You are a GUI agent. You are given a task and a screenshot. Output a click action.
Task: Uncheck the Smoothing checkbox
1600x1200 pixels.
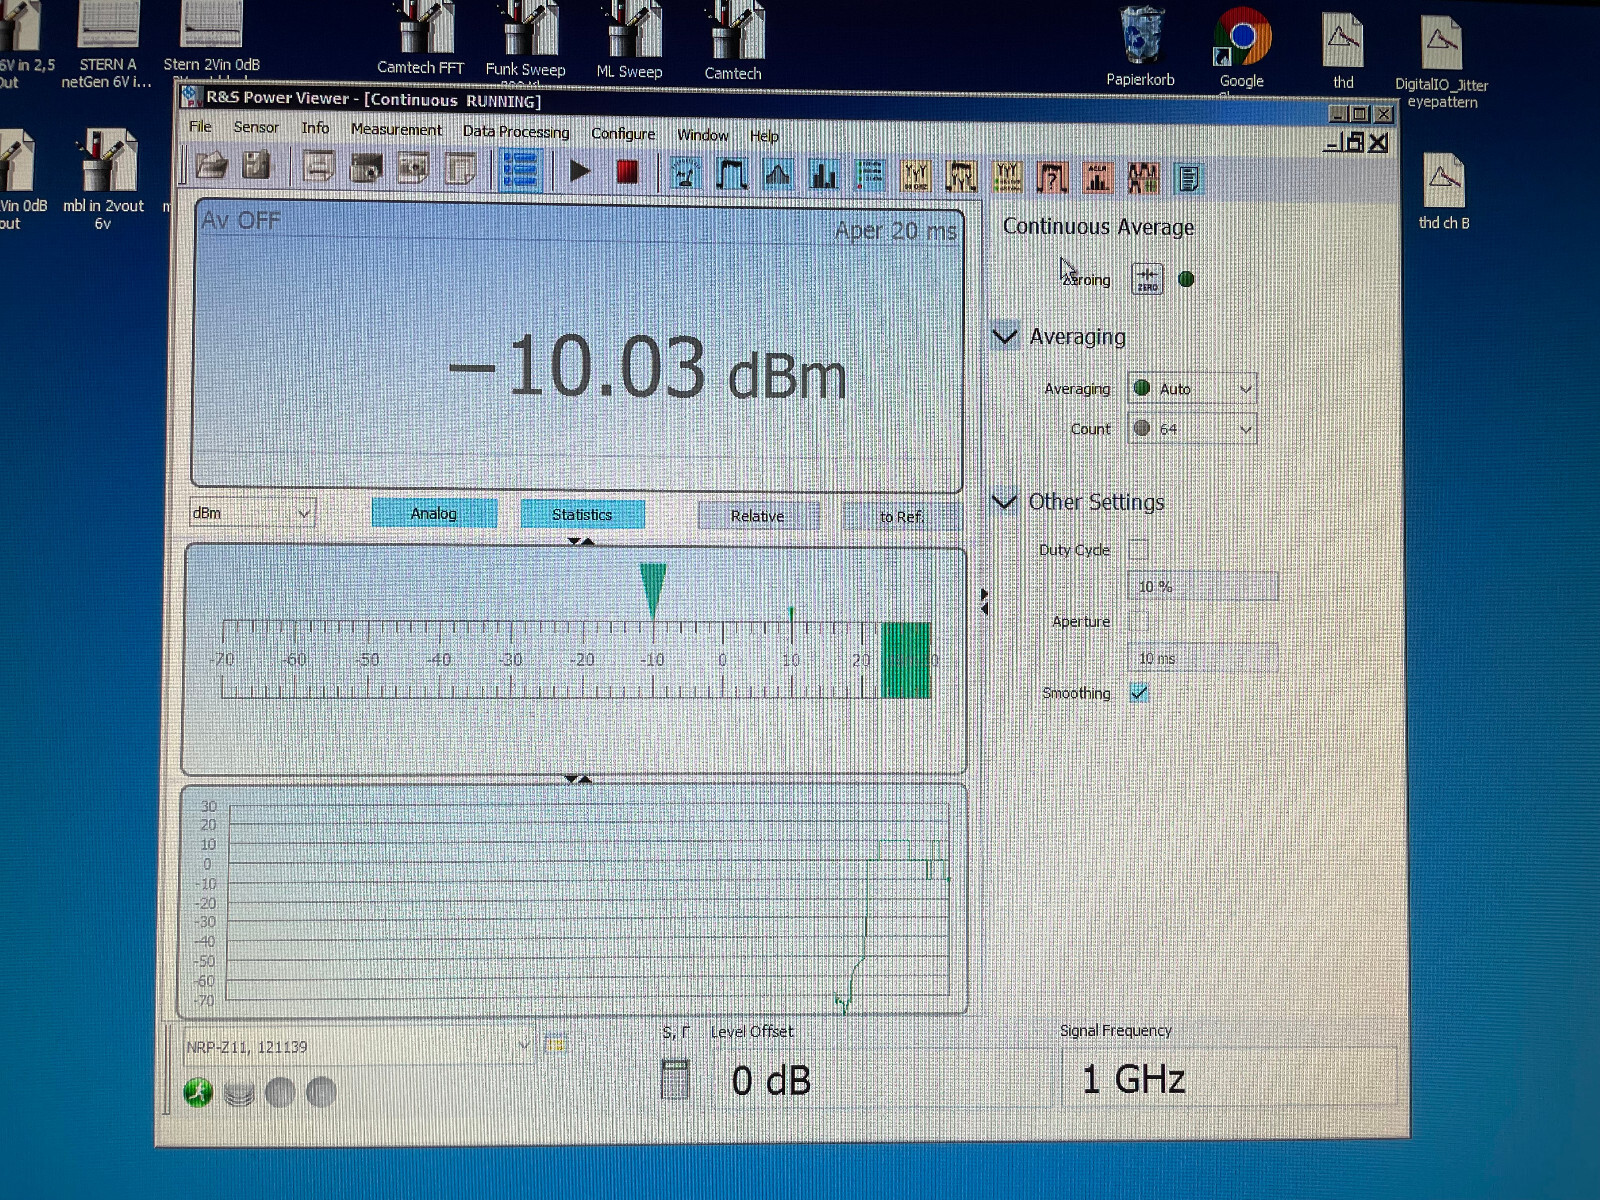(x=1138, y=693)
